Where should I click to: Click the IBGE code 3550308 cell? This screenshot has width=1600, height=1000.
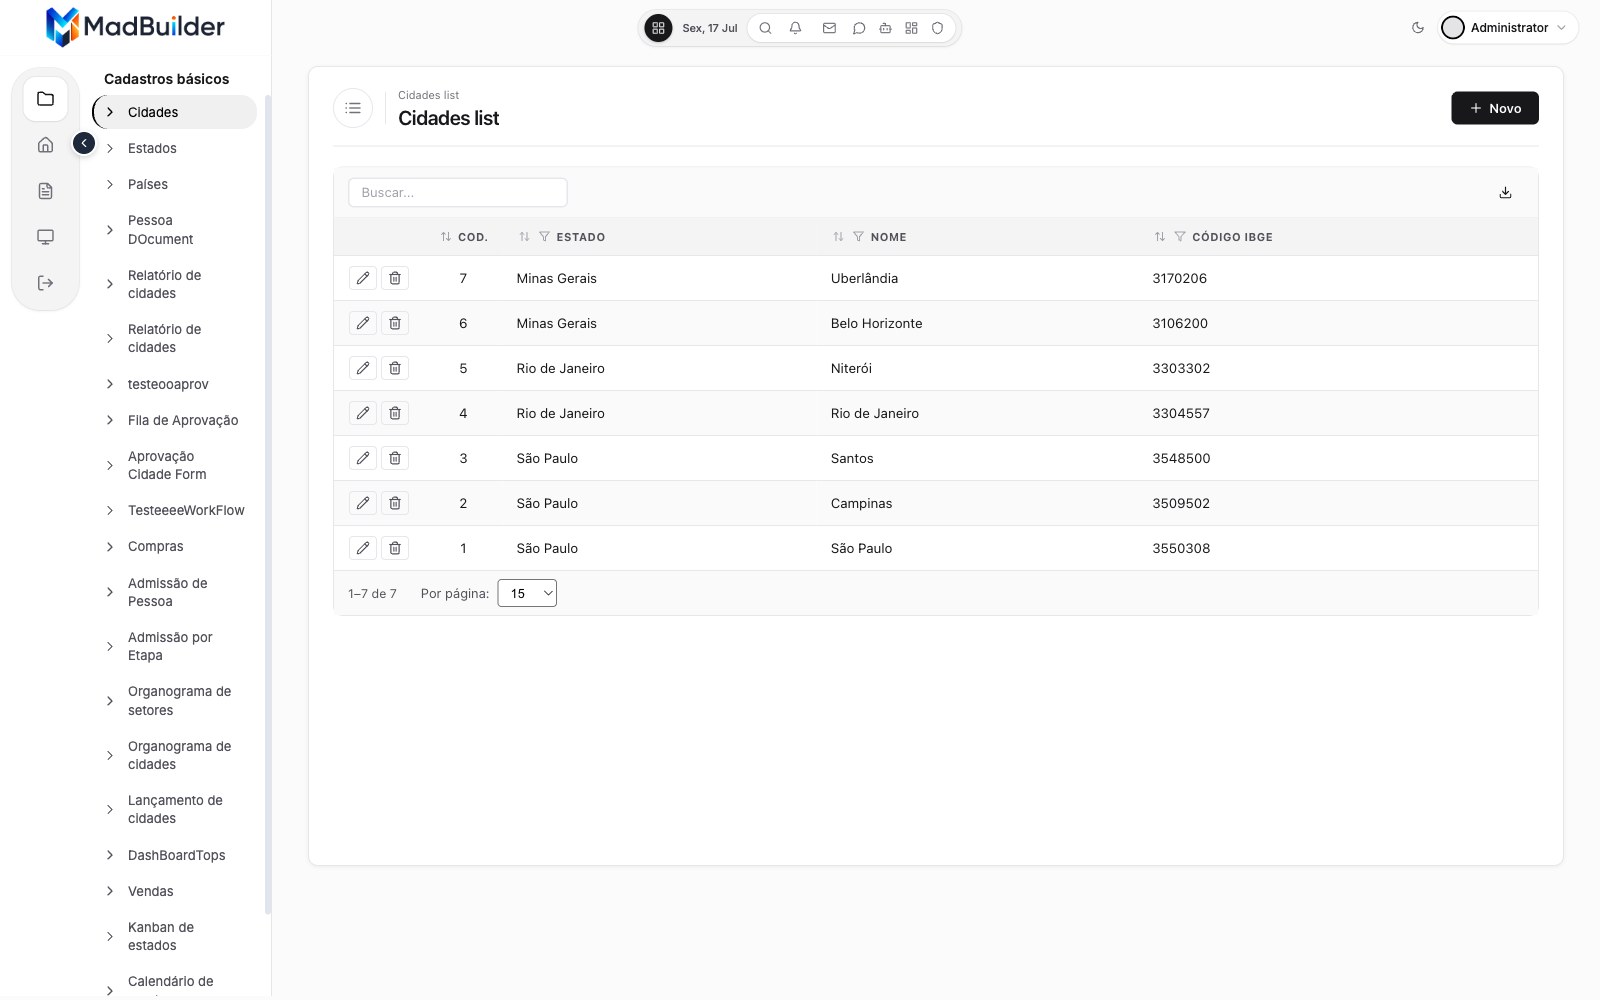click(x=1181, y=548)
